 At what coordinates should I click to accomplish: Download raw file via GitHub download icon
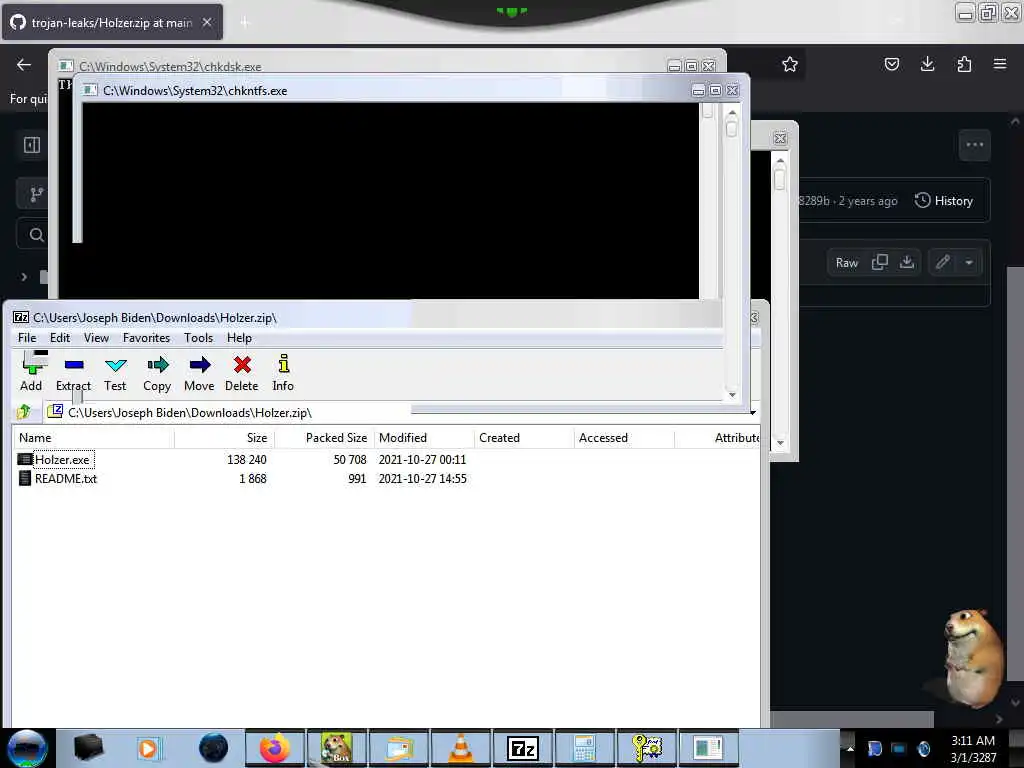(x=907, y=263)
